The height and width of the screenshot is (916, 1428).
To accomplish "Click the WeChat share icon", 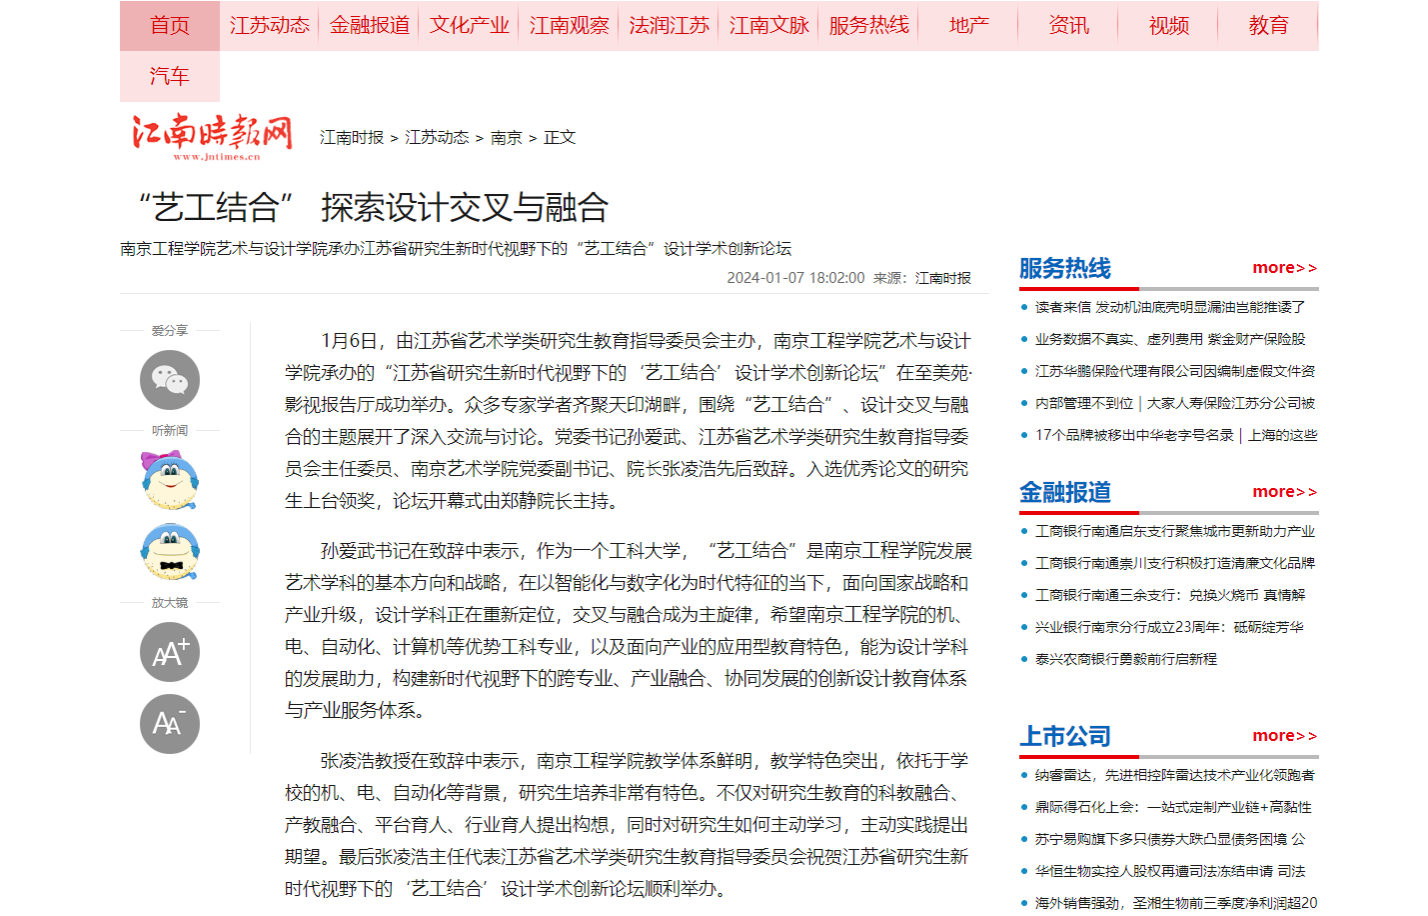I will [x=169, y=380].
